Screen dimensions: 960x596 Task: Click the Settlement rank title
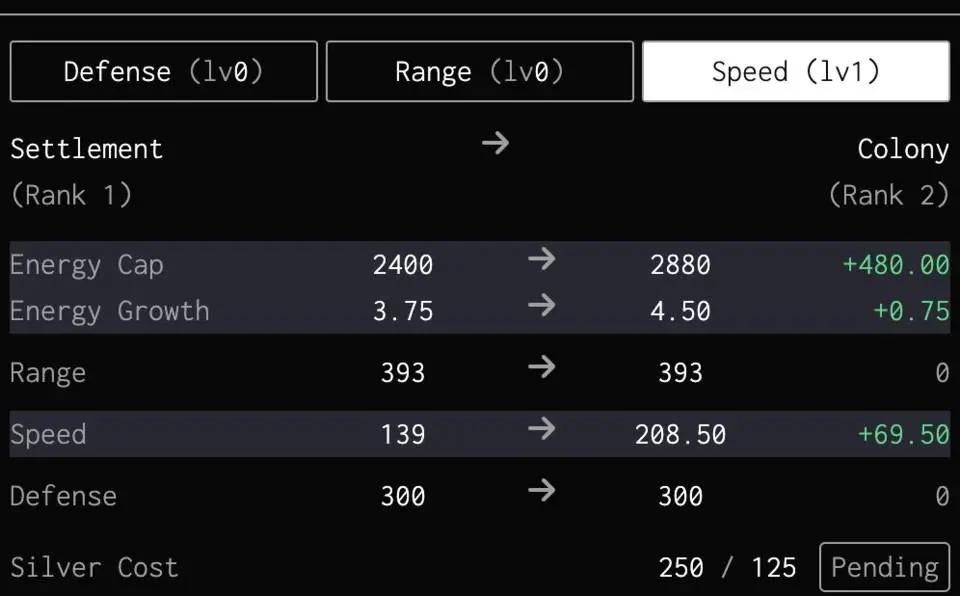pyautogui.click(x=86, y=149)
